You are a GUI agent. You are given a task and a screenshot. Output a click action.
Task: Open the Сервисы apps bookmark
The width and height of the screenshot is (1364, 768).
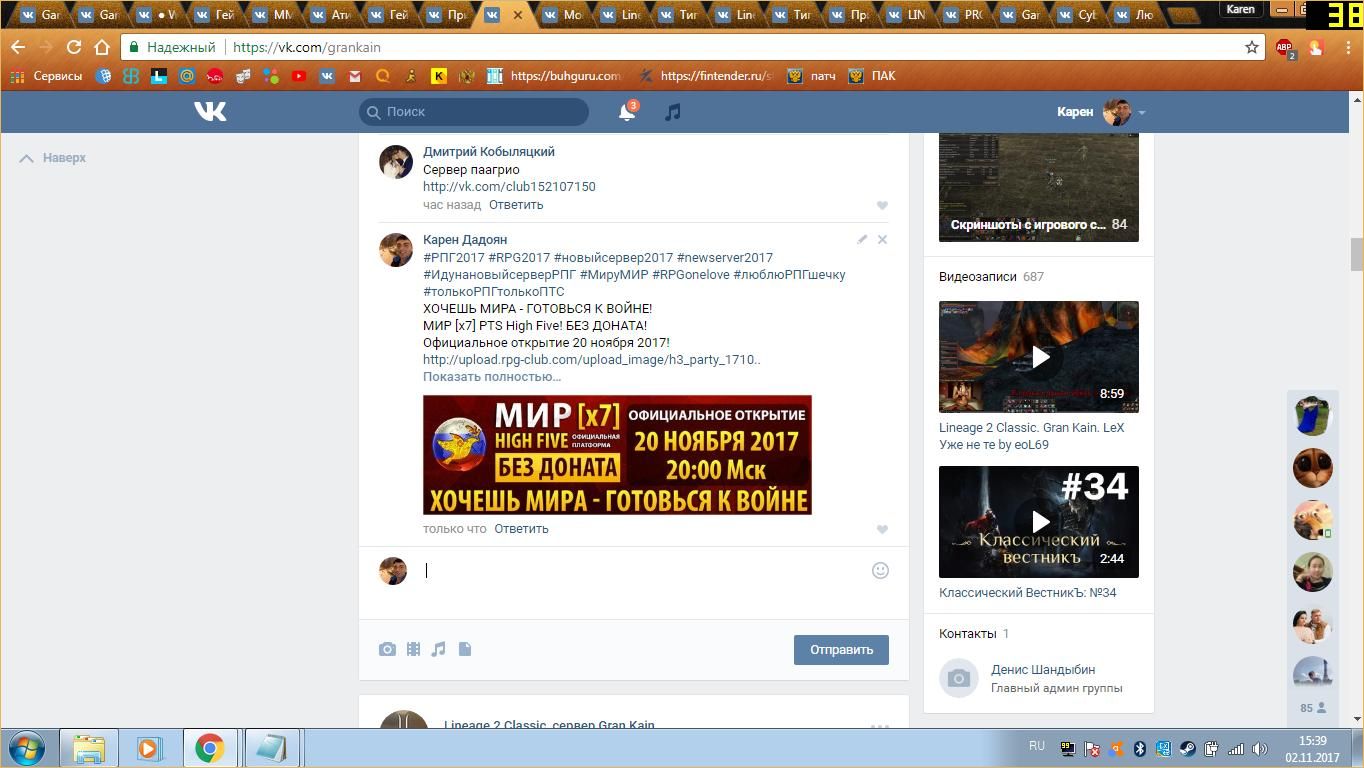[x=46, y=76]
